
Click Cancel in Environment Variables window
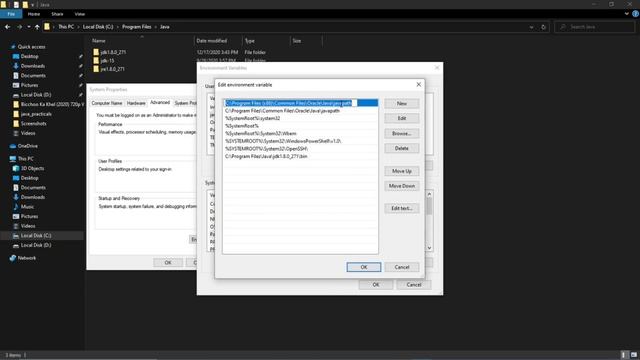pos(413,284)
